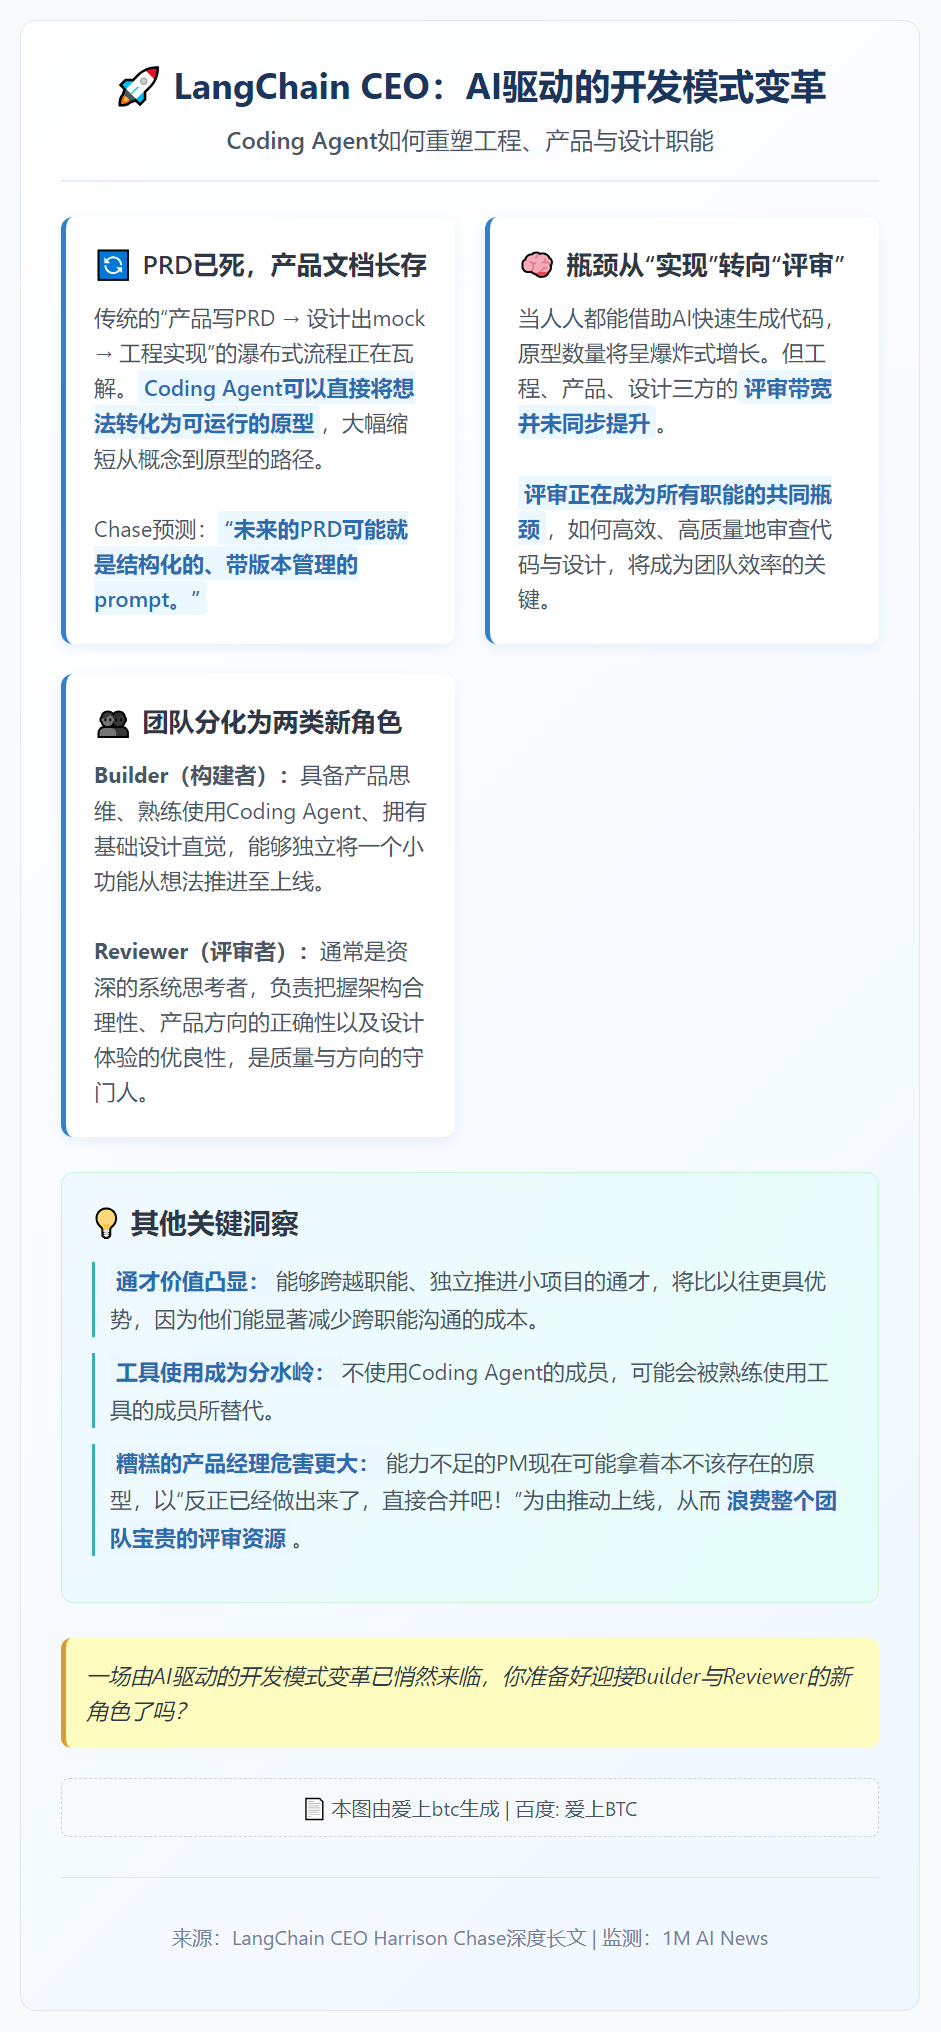This screenshot has height=2032, width=941.
Task: Click the brain icon beside 瓶颈 heading
Action: click(x=537, y=265)
